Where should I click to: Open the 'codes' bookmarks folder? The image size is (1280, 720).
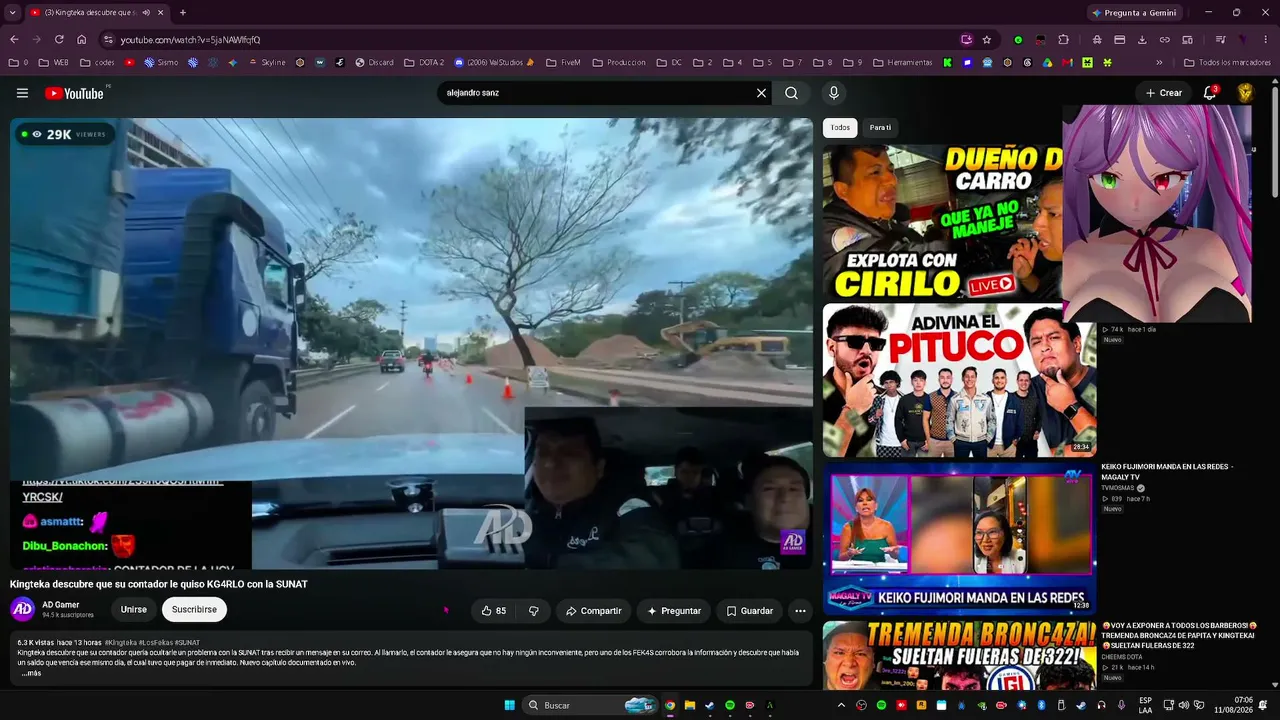(96, 62)
